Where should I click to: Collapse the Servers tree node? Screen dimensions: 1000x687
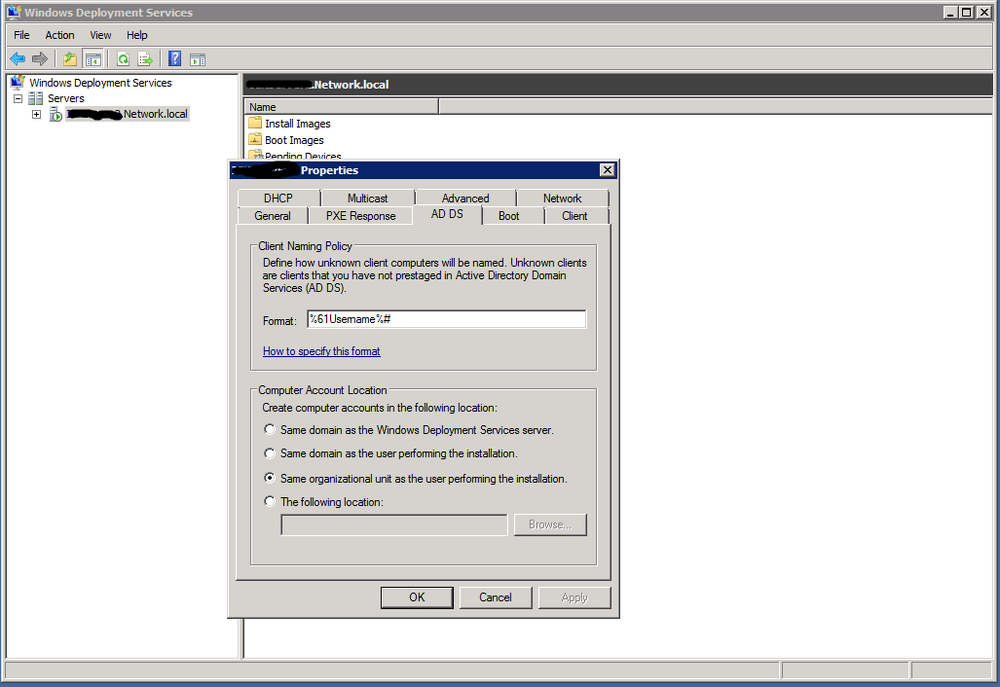[x=18, y=98]
